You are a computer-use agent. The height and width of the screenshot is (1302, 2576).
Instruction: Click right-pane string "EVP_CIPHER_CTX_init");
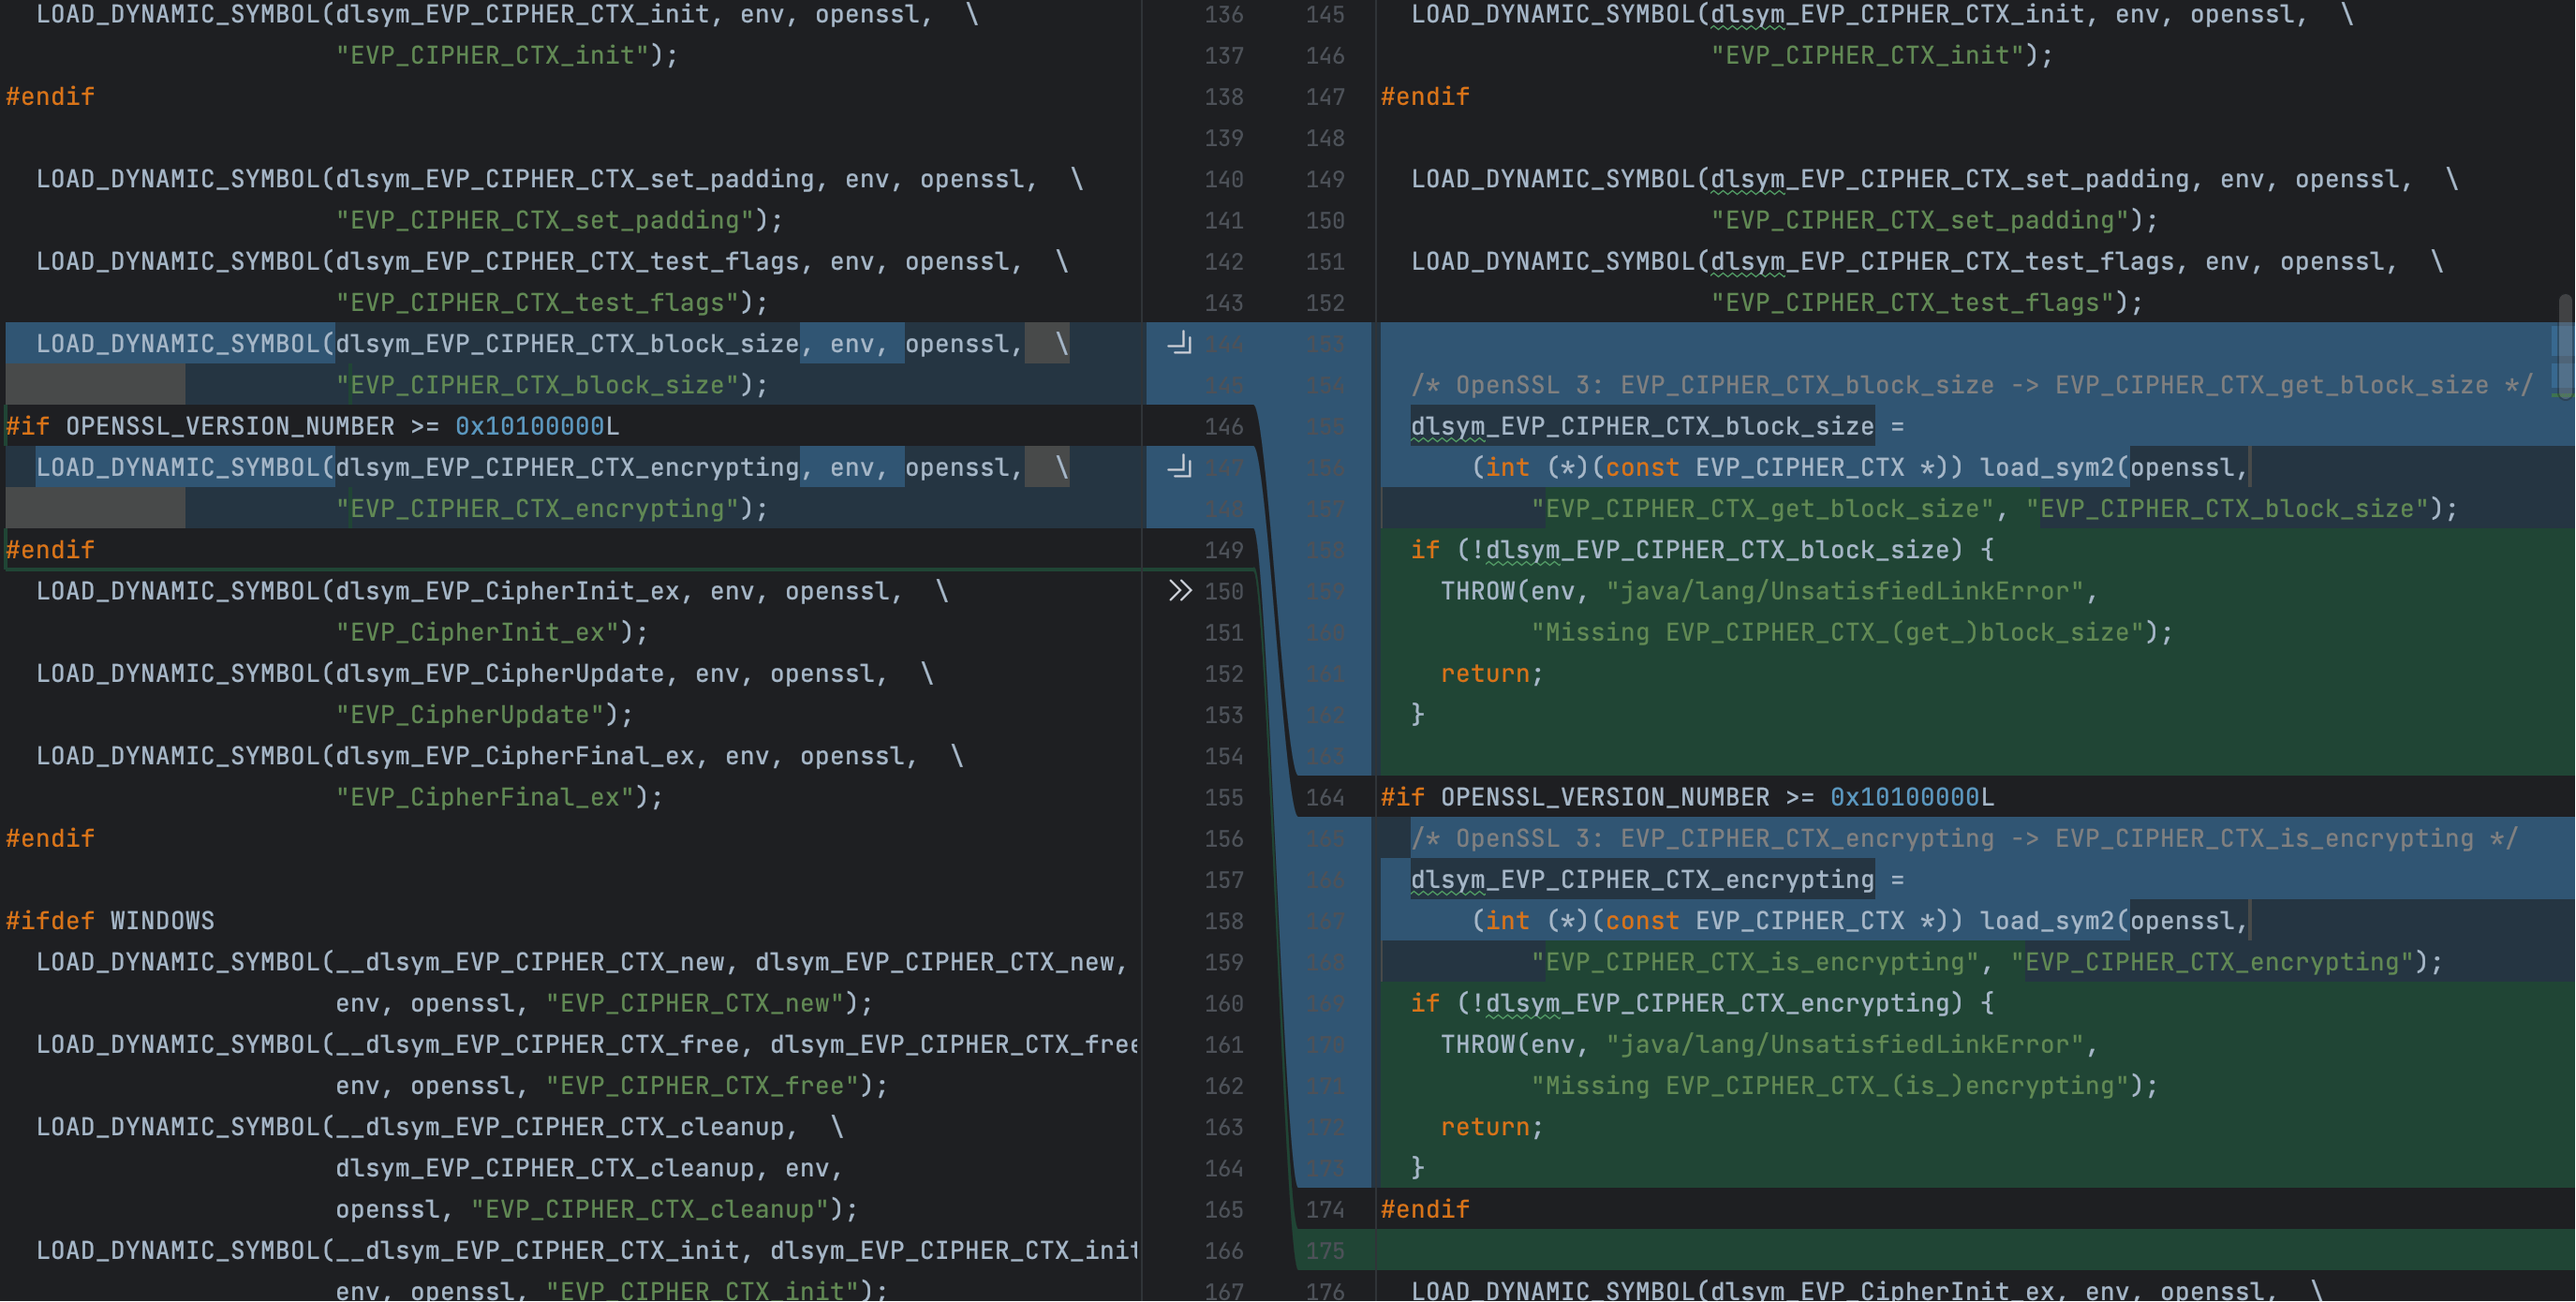(x=1882, y=56)
